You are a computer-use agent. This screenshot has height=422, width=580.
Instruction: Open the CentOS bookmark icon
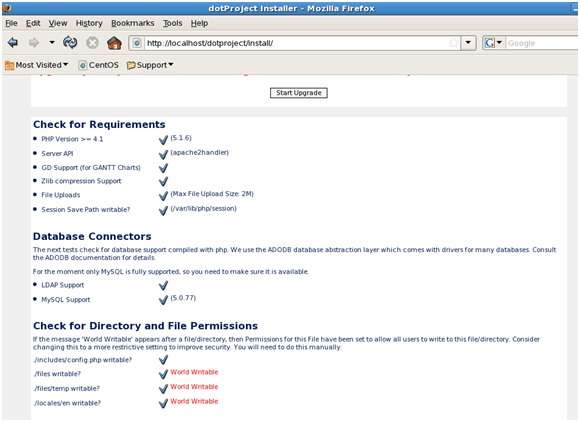[82, 65]
